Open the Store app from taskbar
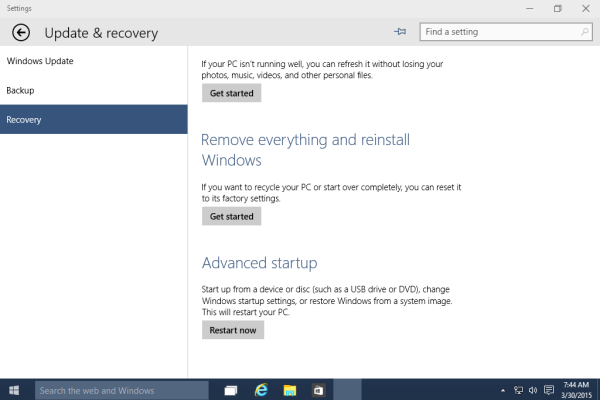This screenshot has height=400, width=600. pos(318,390)
